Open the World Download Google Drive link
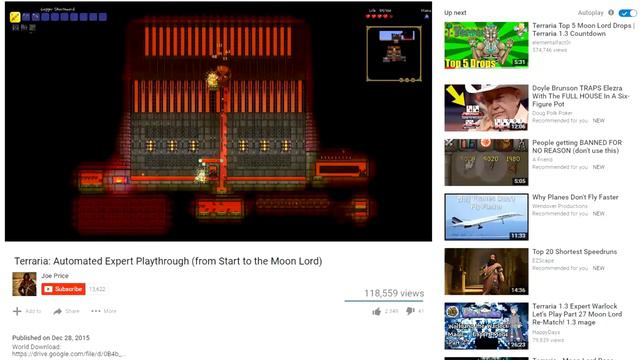 pyautogui.click(x=68, y=354)
